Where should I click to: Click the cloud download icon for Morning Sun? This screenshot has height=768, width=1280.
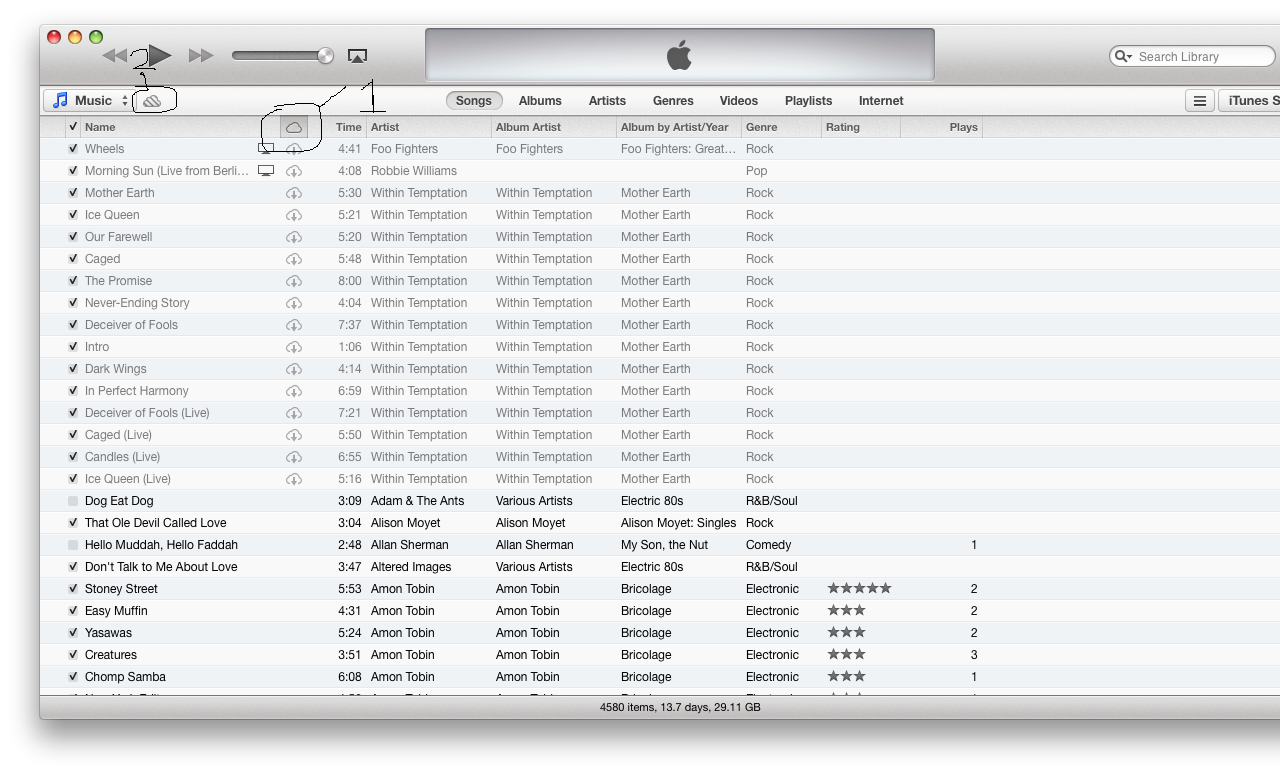(x=294, y=171)
